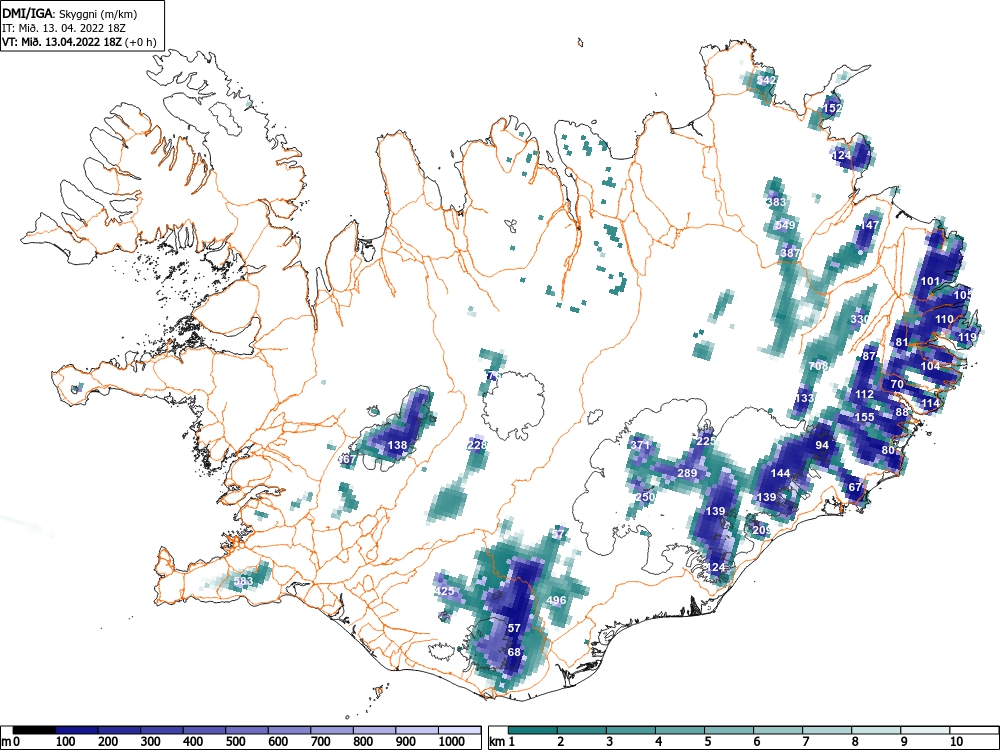Click the visibility value 330 on the map
This screenshot has height=750, width=1000.
pyautogui.click(x=860, y=319)
